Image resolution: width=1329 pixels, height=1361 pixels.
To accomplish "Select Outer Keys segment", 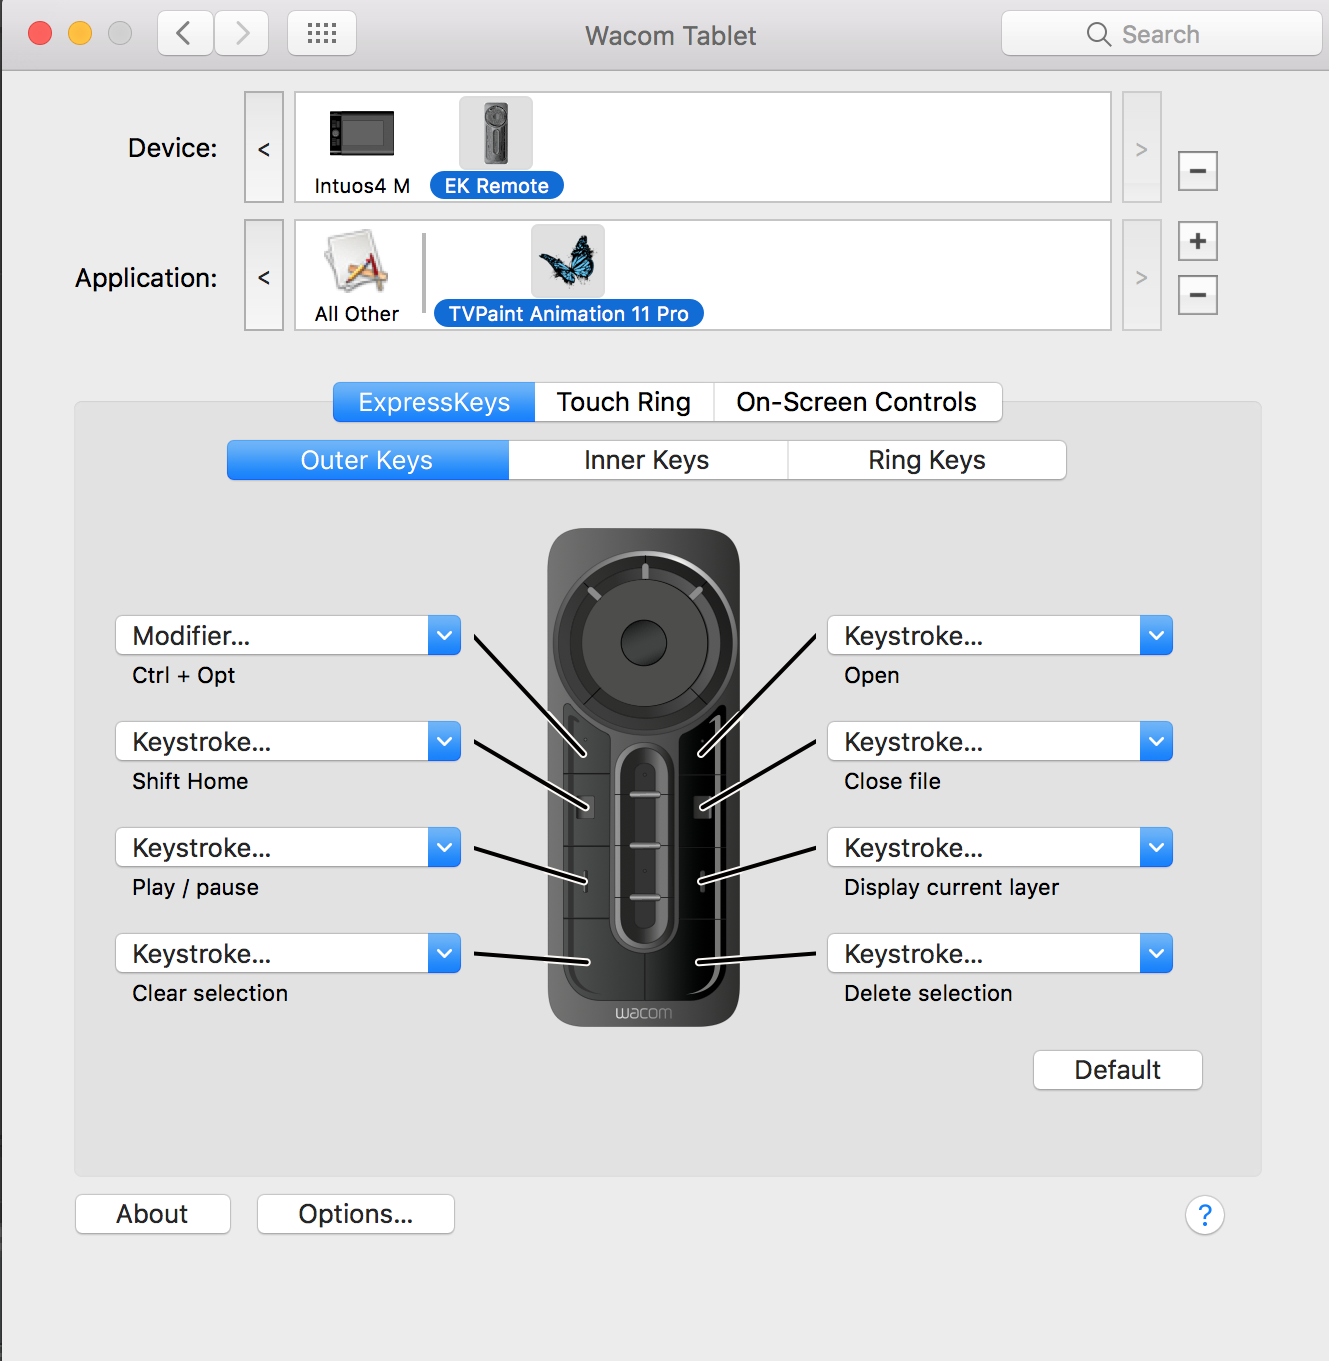I will [367, 460].
